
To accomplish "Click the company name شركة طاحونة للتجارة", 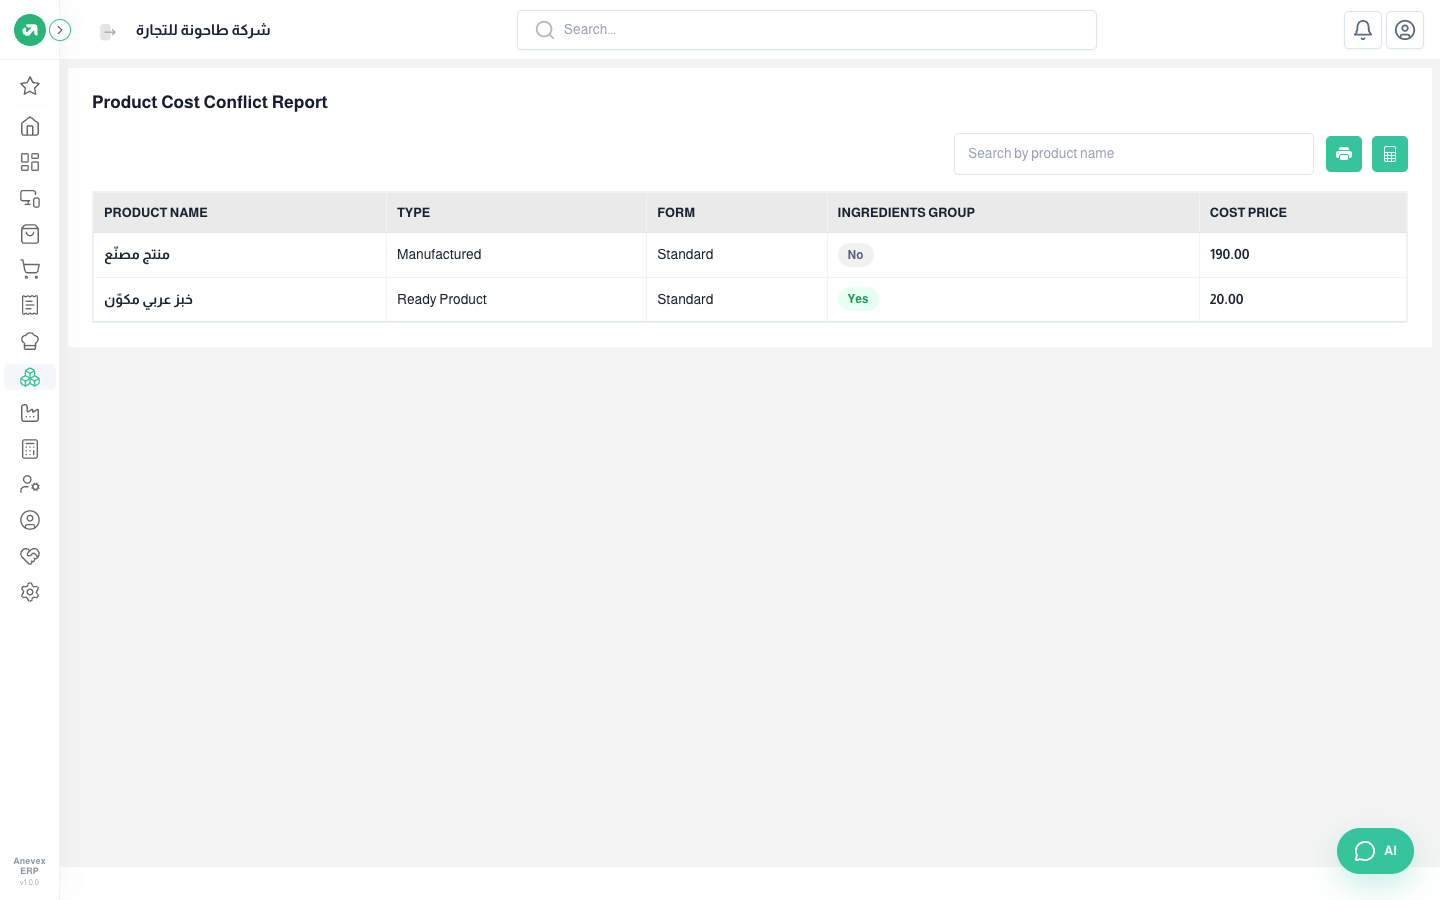I will tap(203, 30).
